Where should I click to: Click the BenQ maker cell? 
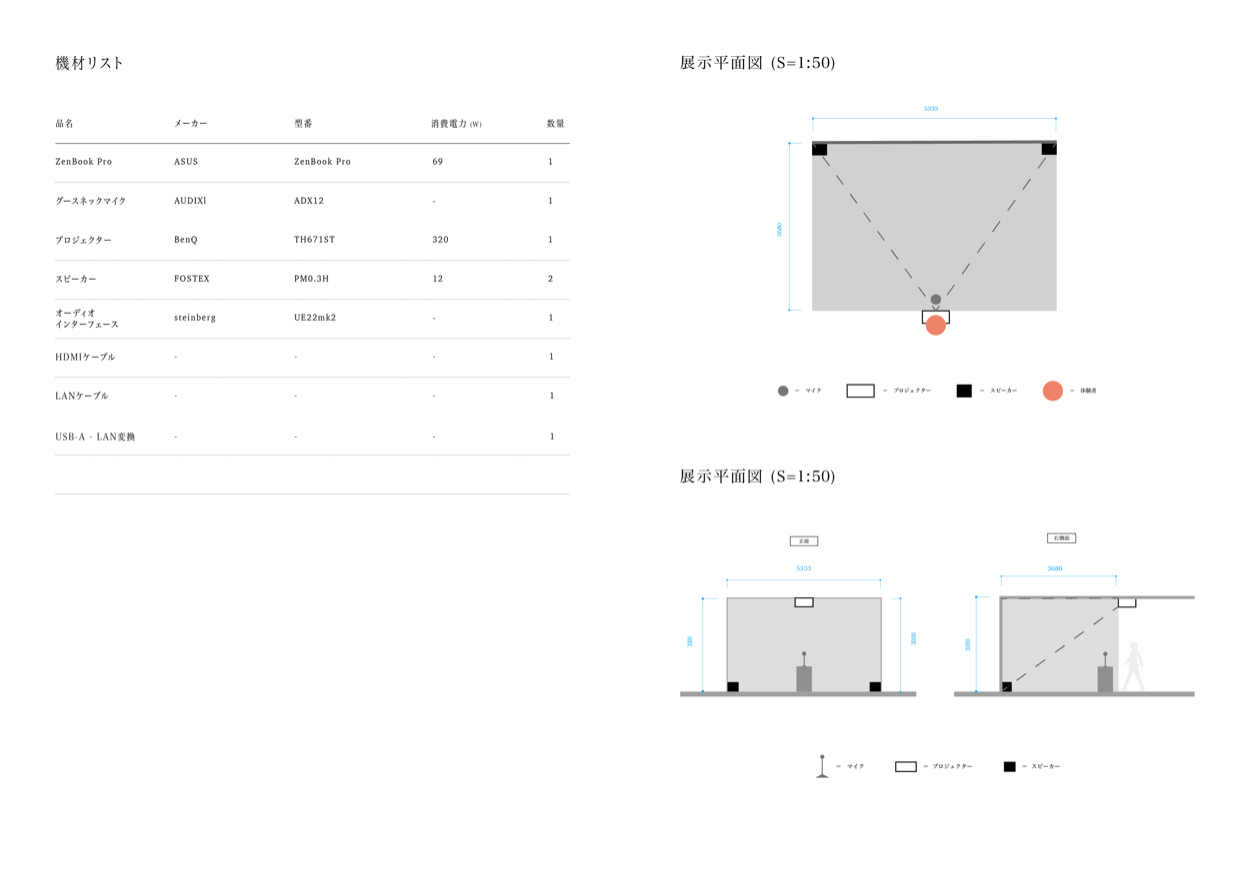point(186,240)
